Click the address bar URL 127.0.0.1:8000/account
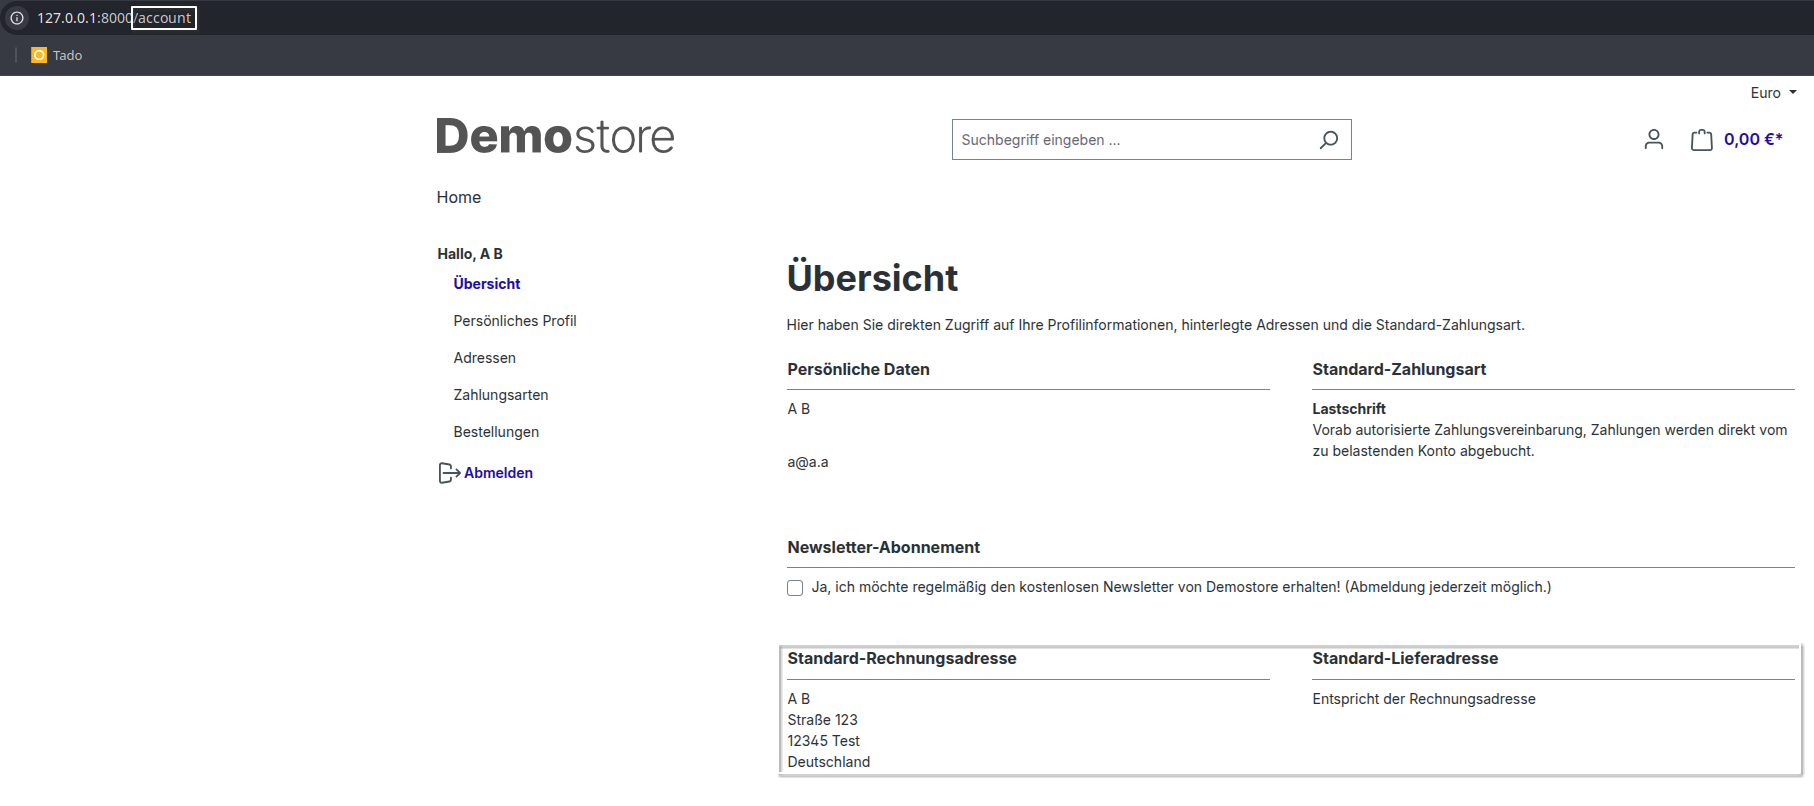This screenshot has width=1814, height=806. pyautogui.click(x=114, y=18)
